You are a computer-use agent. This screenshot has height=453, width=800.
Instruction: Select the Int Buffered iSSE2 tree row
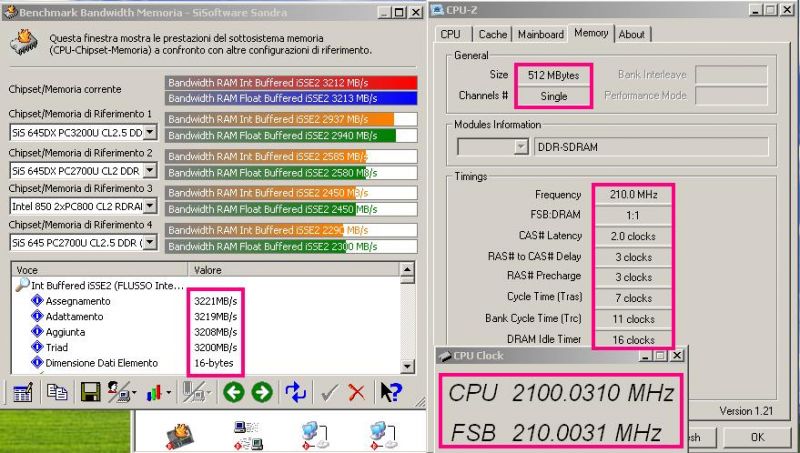point(107,285)
